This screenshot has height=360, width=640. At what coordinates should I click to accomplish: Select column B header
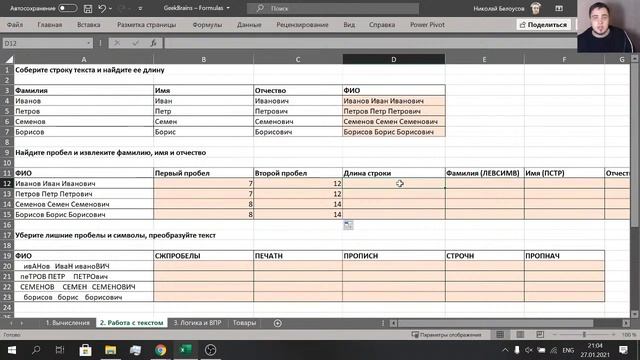coord(203,60)
